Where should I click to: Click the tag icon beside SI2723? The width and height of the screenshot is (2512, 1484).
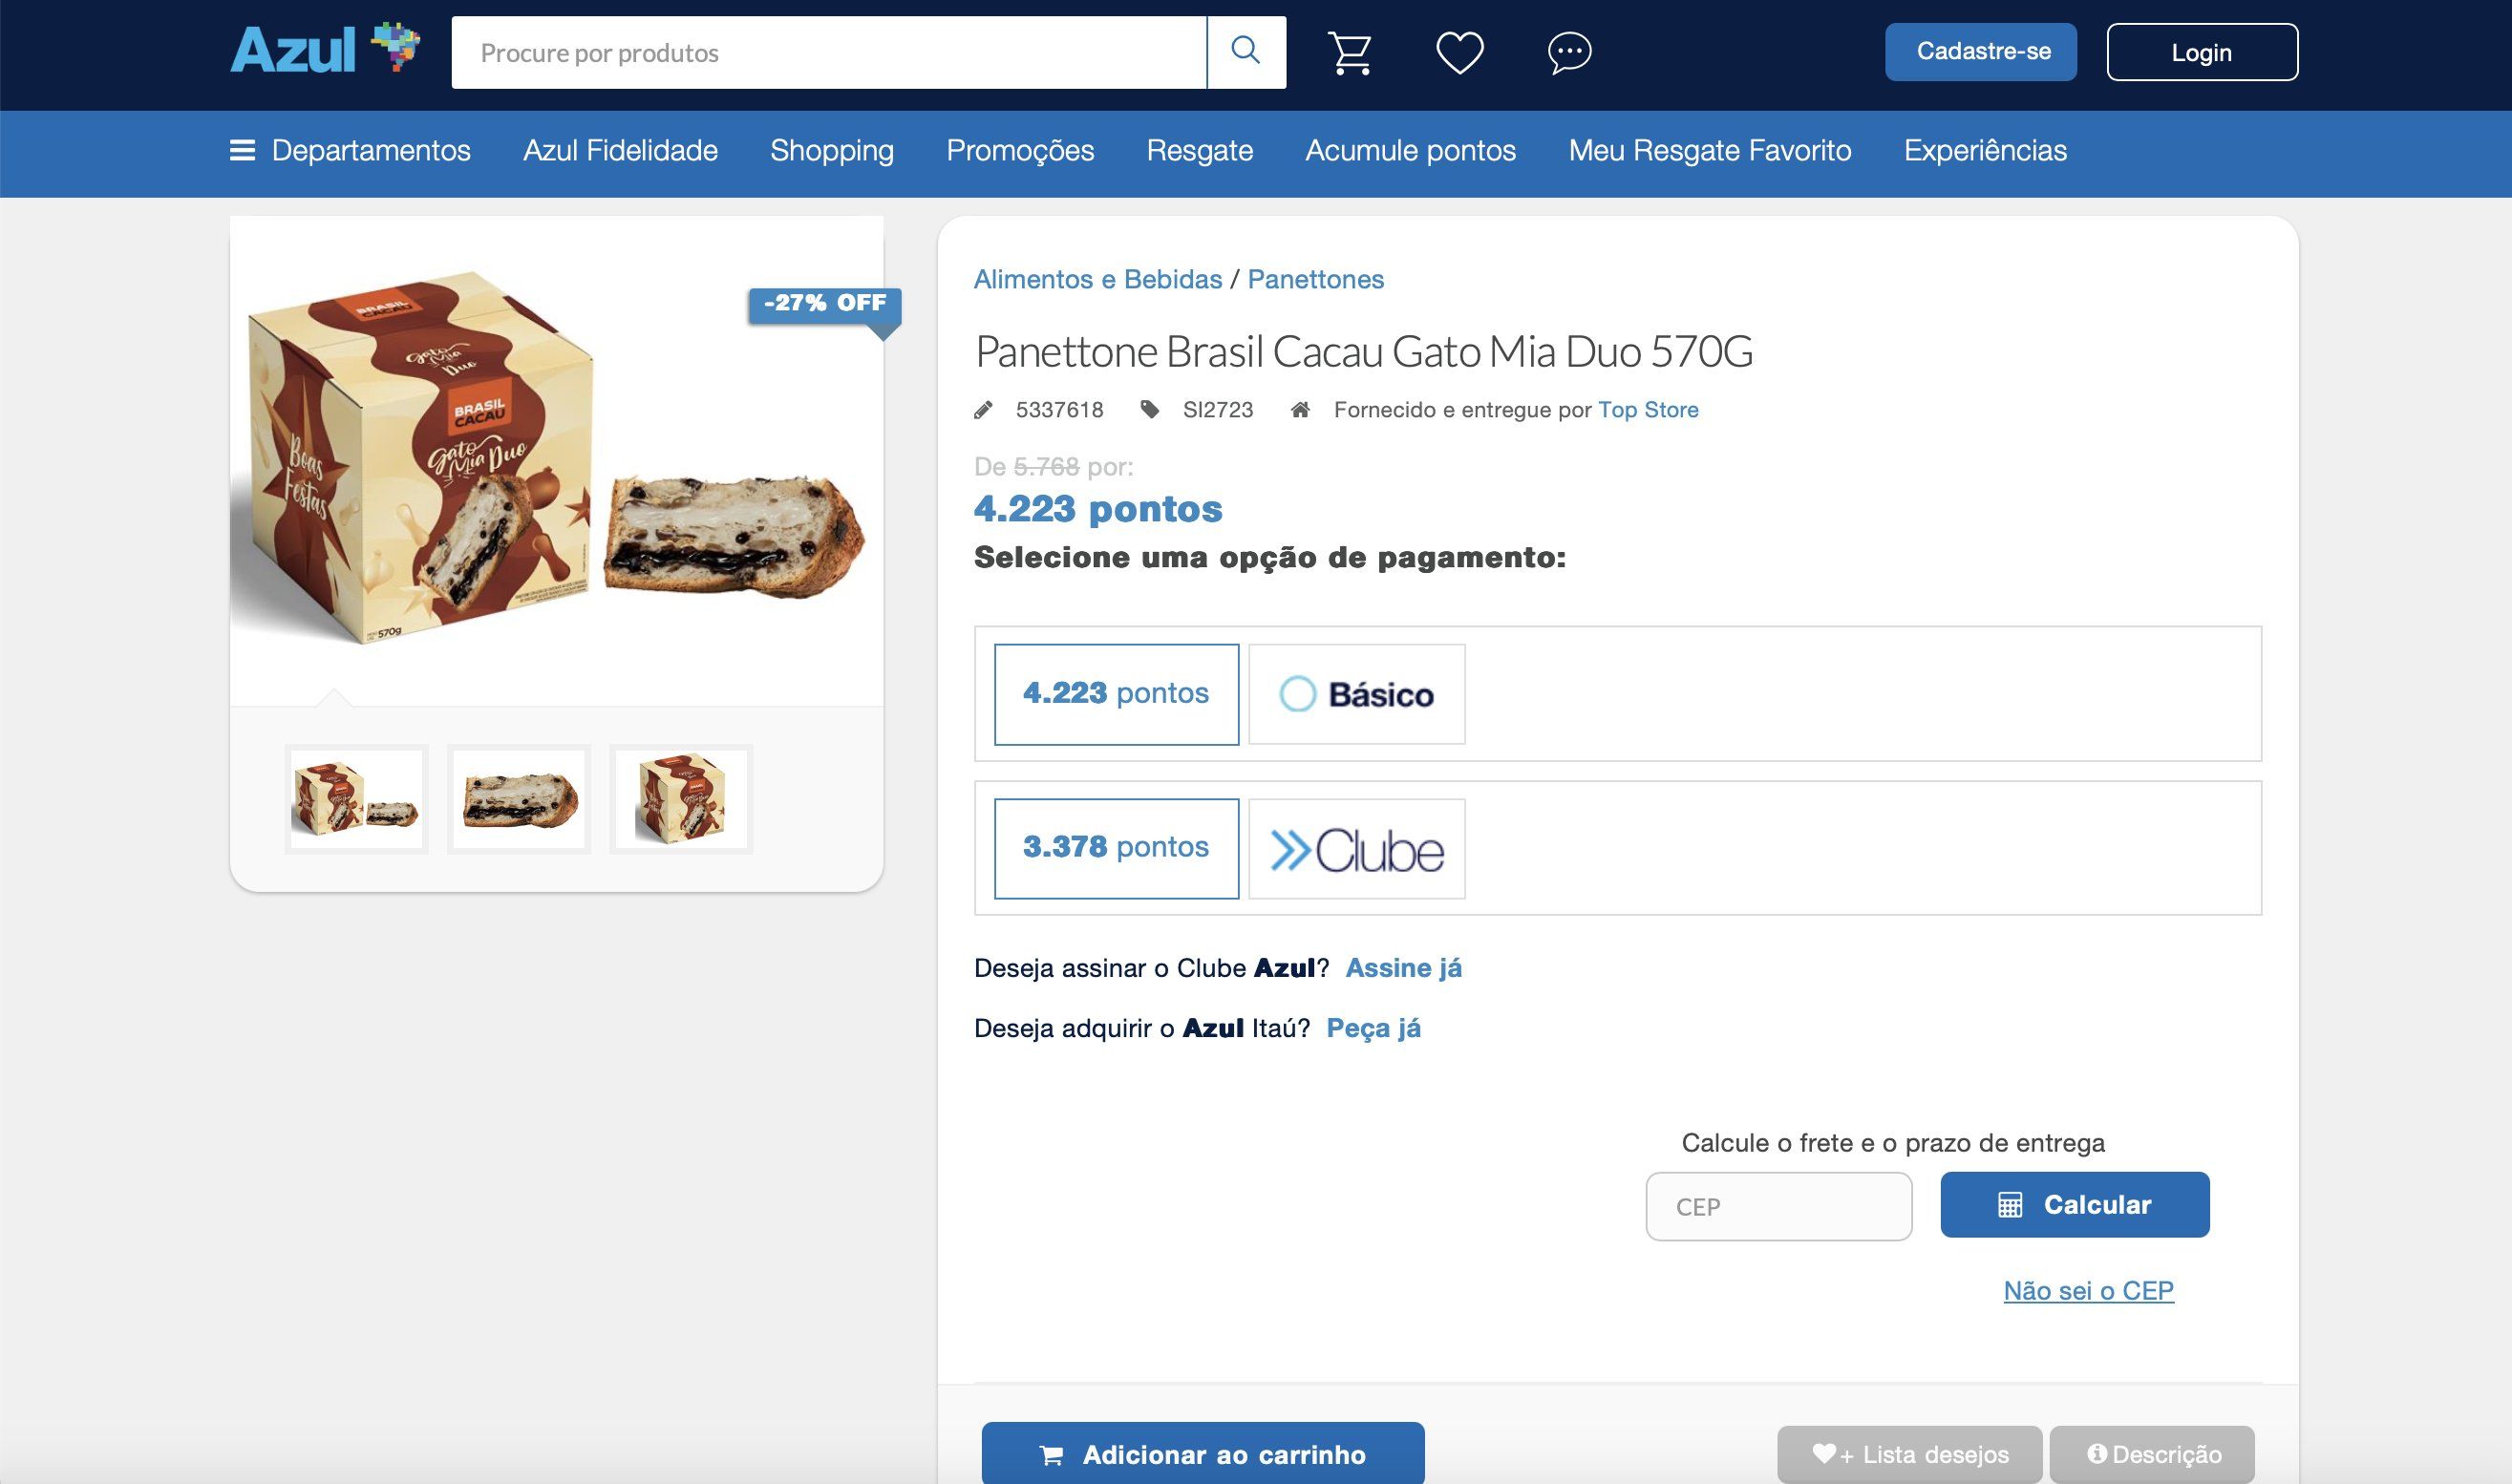coord(1150,410)
